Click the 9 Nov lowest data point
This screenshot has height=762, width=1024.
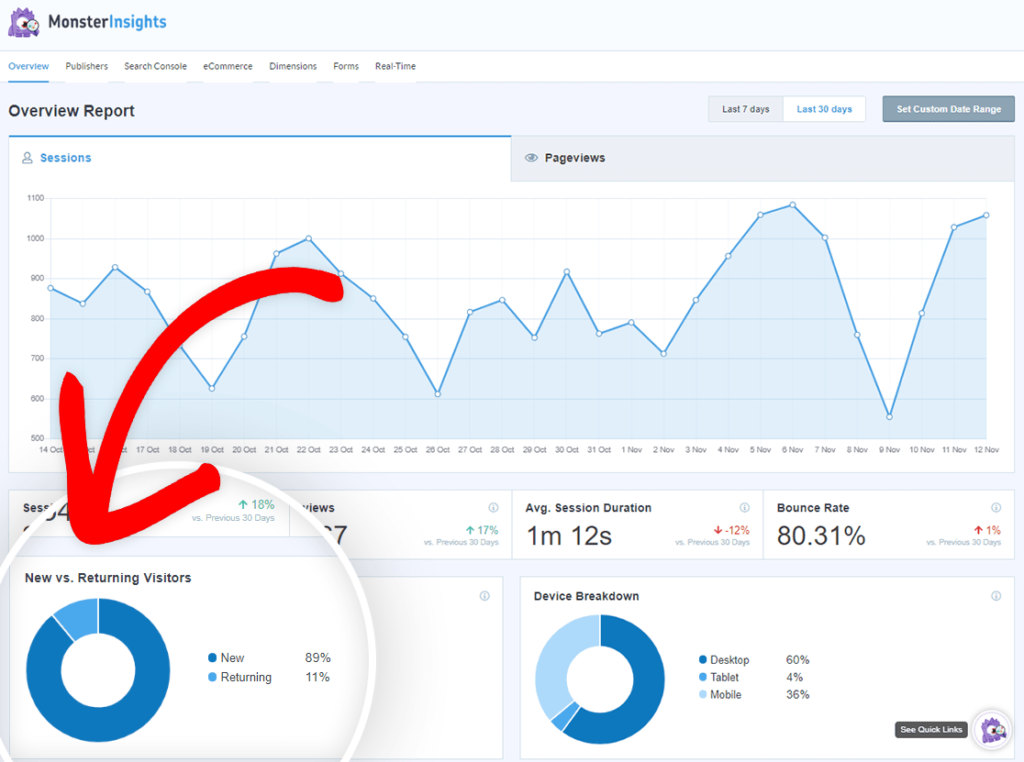coord(889,417)
